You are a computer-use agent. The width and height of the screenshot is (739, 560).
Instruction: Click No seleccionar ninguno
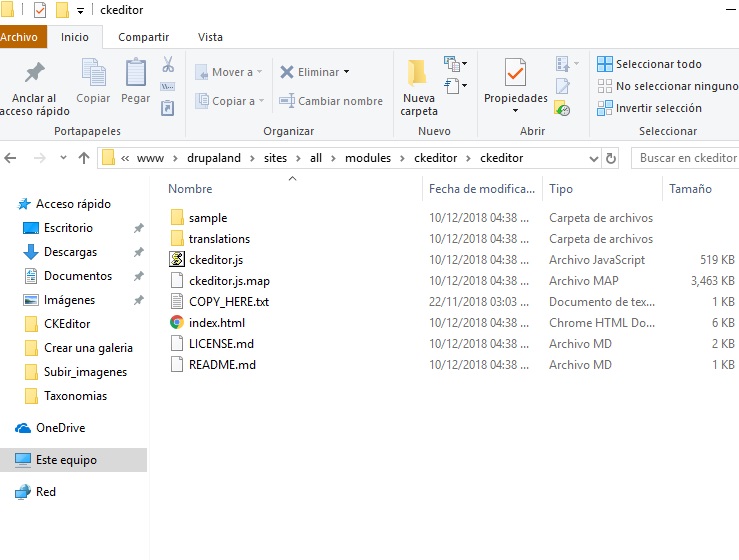667,86
